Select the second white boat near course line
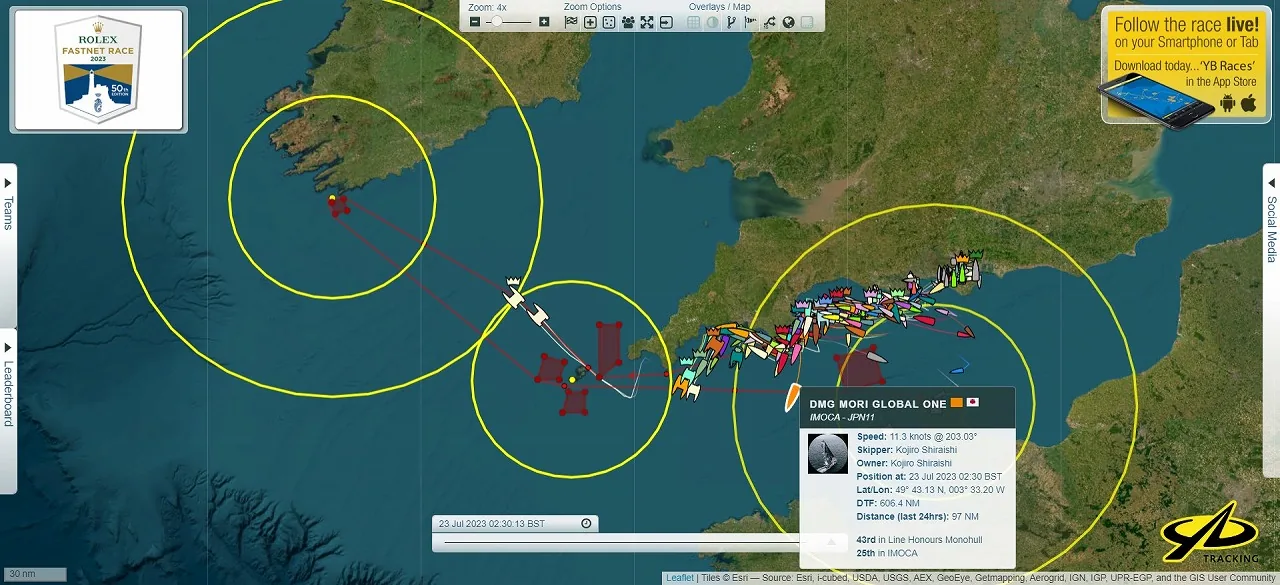1280x585 pixels. click(537, 314)
